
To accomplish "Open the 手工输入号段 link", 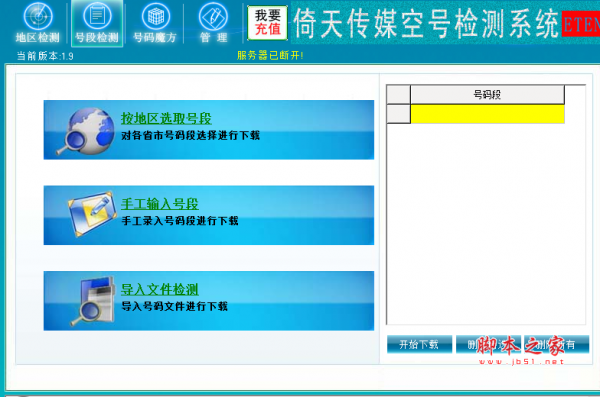I will [x=160, y=204].
